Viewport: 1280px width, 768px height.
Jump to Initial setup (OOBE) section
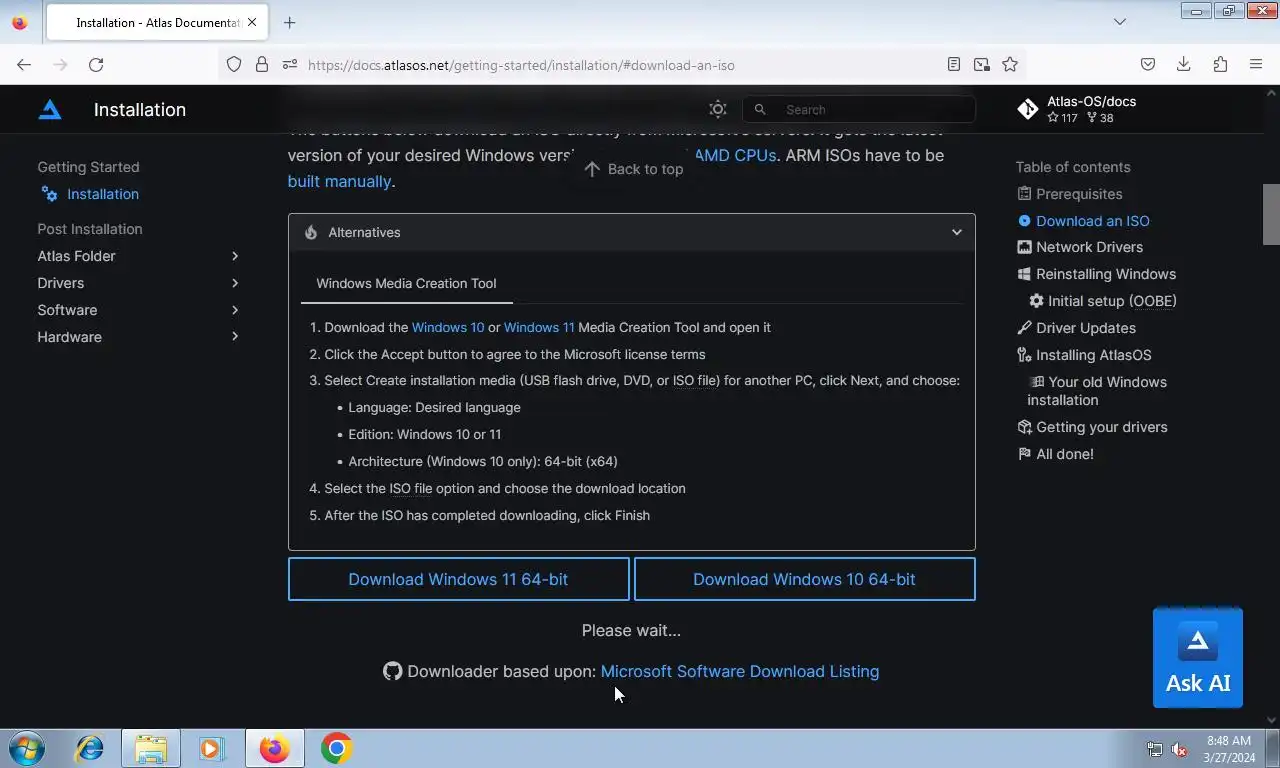pyautogui.click(x=1112, y=301)
